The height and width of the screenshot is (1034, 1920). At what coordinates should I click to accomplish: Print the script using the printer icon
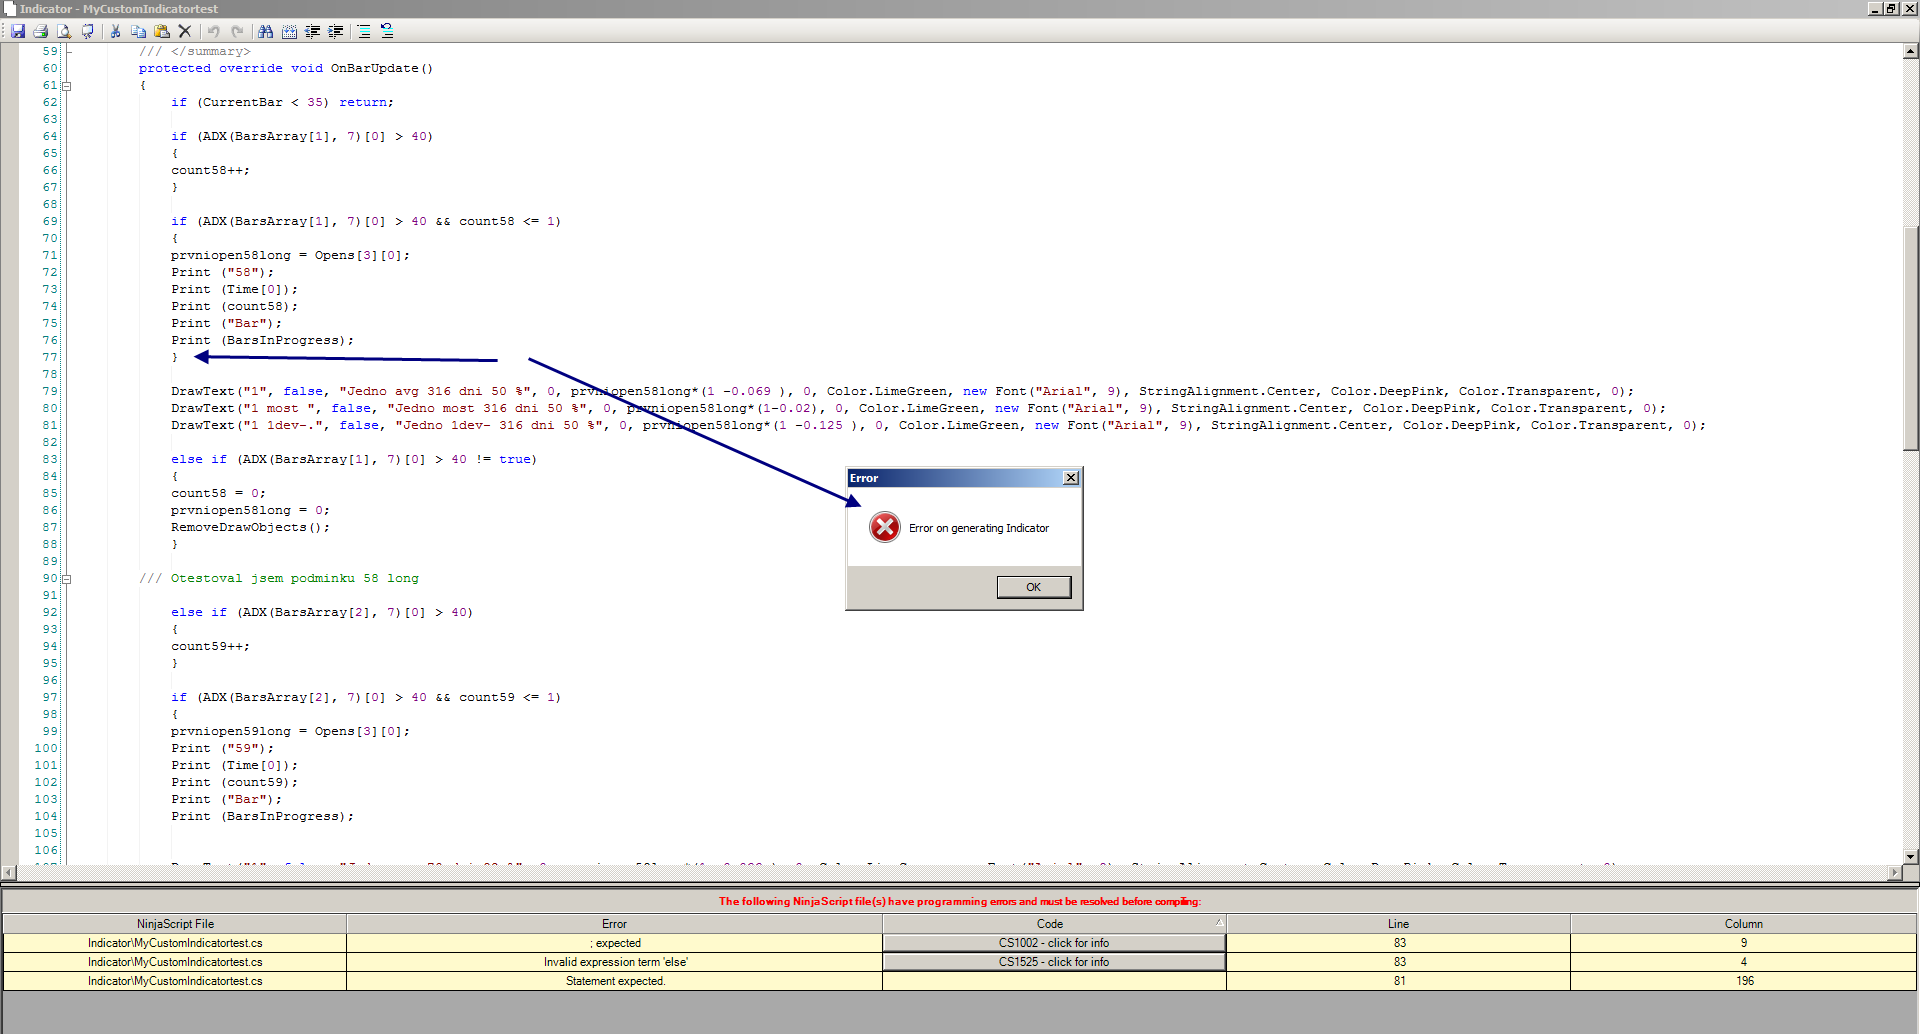41,31
